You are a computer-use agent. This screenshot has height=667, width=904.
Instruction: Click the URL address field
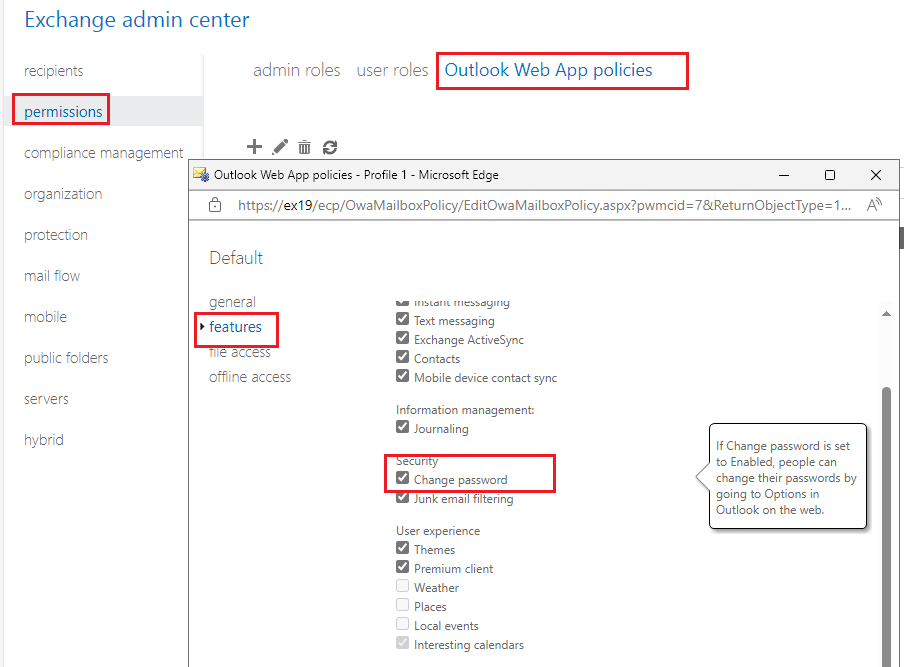544,205
